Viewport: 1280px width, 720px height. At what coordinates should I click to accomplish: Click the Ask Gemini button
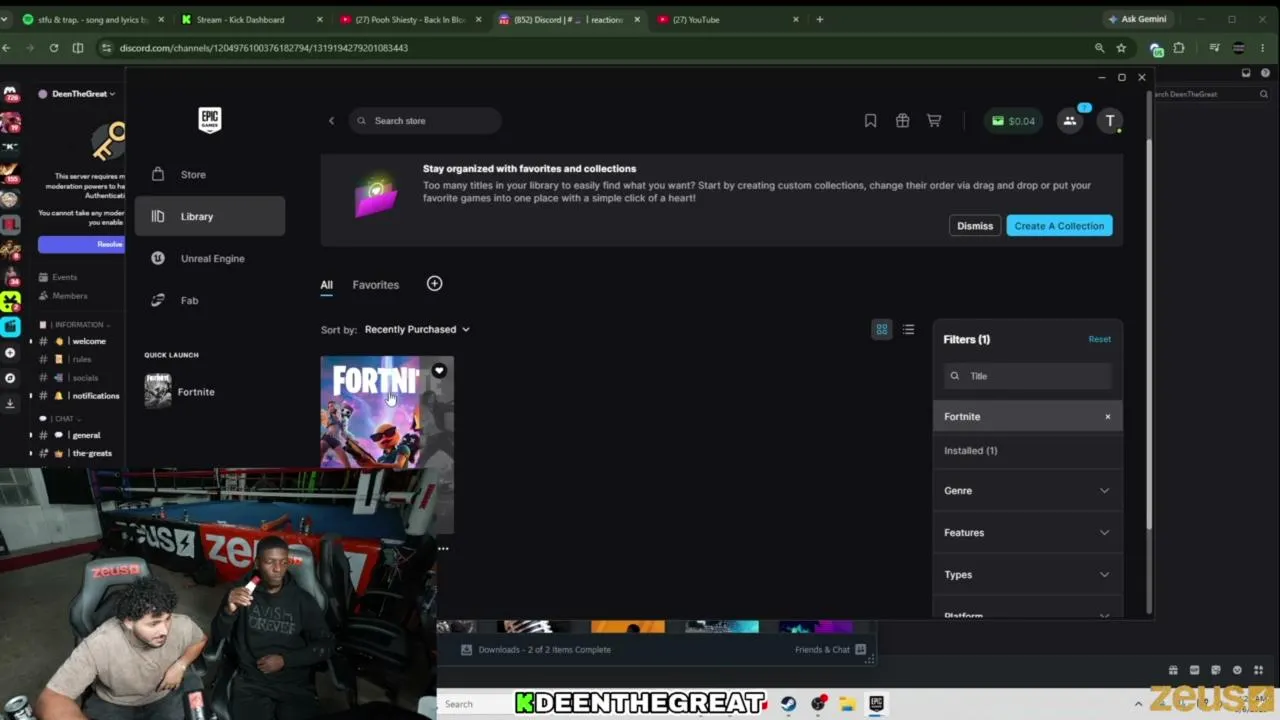(1137, 19)
